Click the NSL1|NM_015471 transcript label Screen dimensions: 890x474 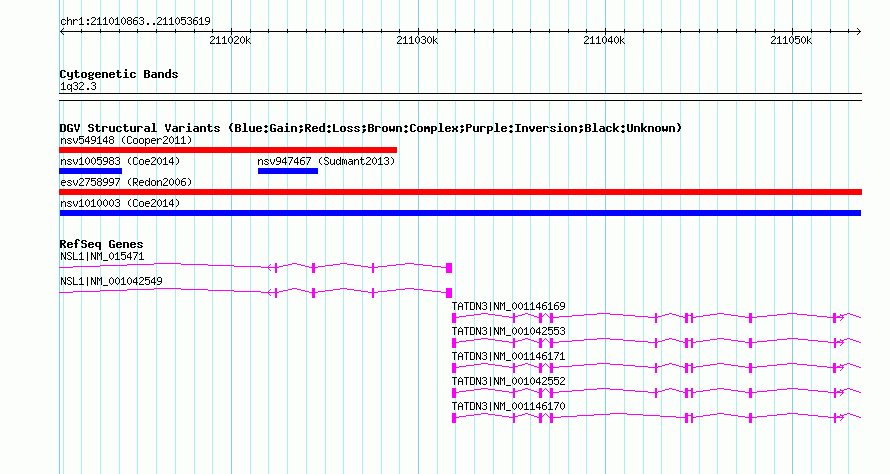tap(102, 257)
